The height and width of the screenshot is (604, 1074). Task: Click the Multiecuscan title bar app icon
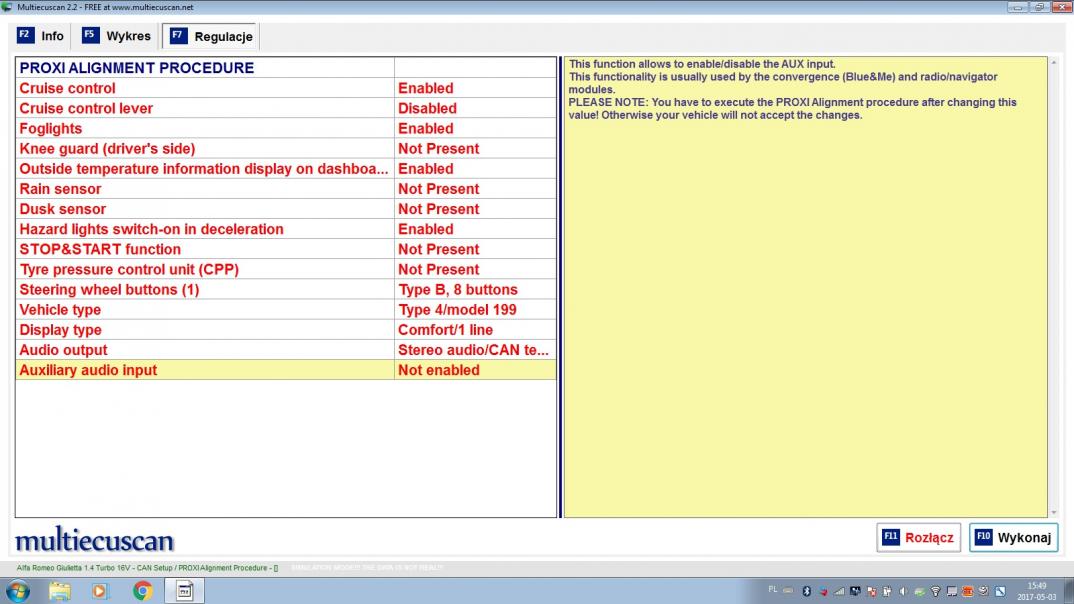[x=7, y=7]
